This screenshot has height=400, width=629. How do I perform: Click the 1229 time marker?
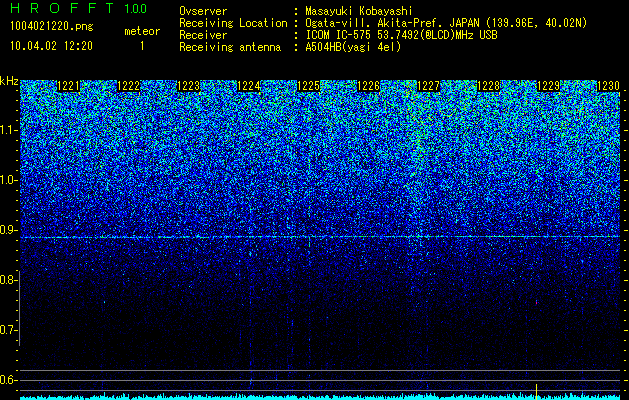548,86
